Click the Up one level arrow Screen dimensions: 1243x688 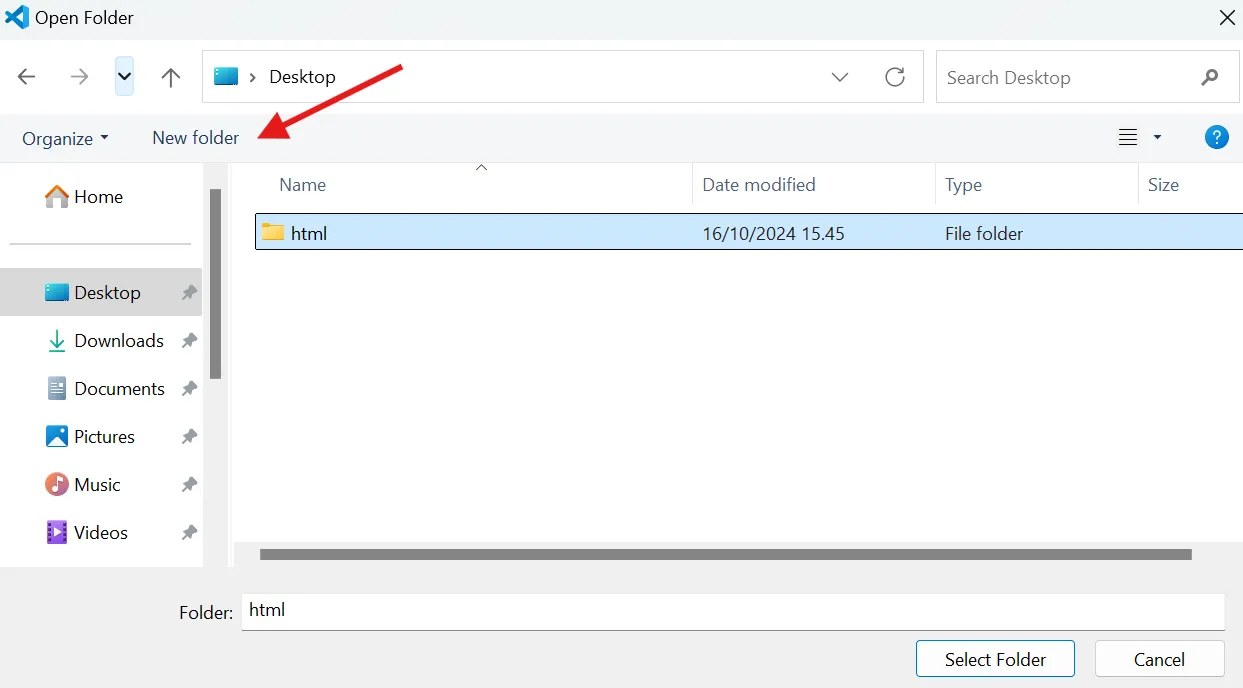[171, 77]
